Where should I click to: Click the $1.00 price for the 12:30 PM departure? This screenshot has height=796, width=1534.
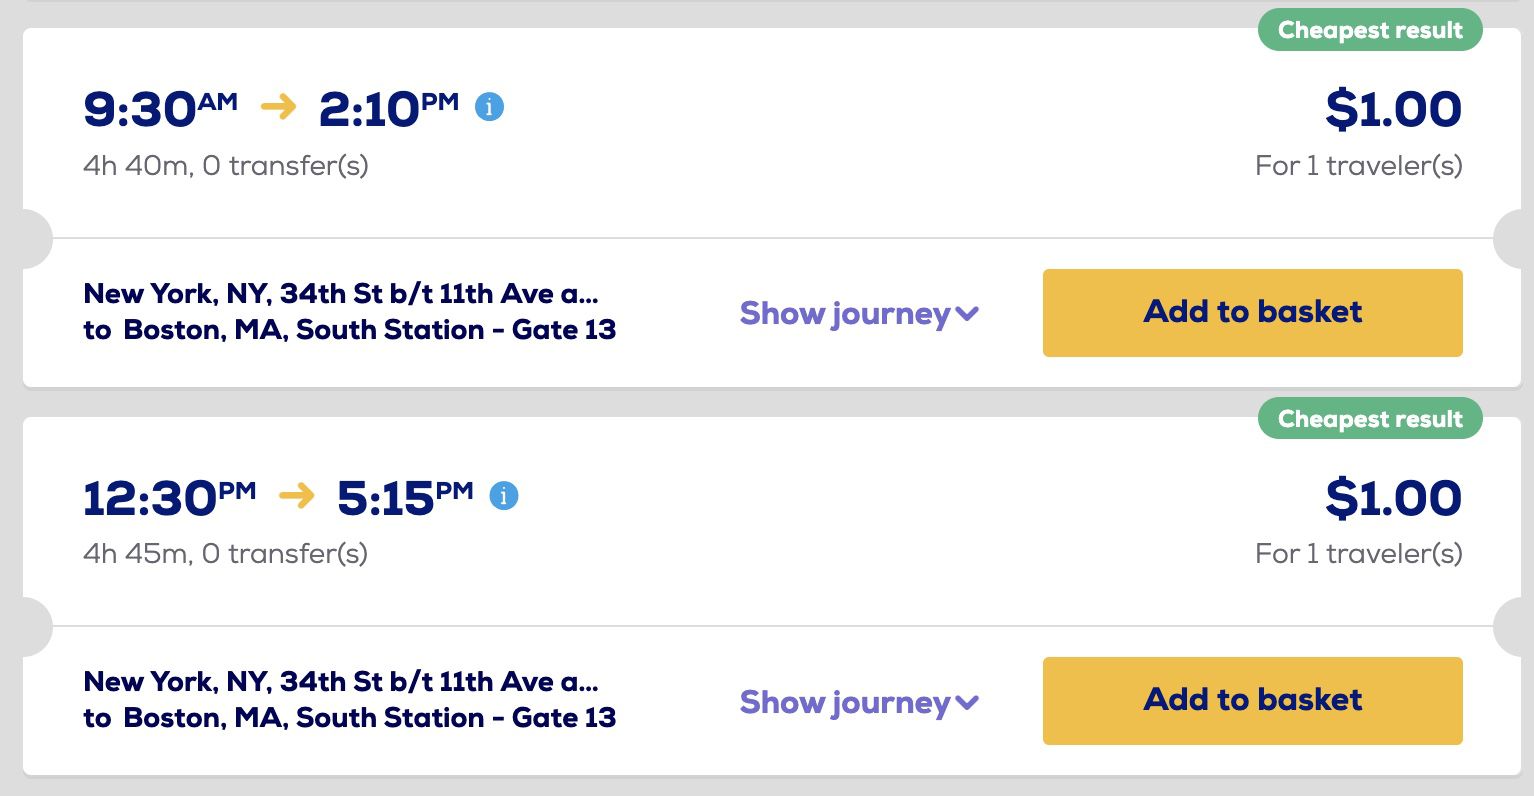(x=1393, y=497)
